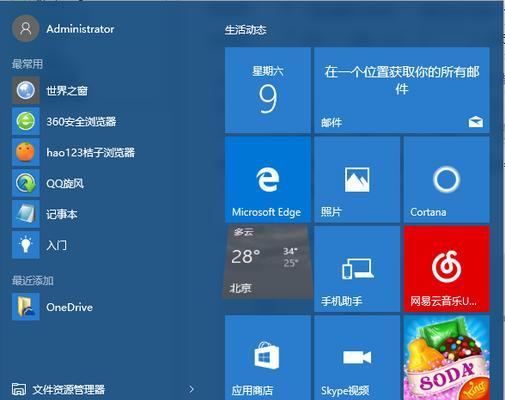Open the 手机助手 tile
505x400 pixels.
[x=357, y=269]
